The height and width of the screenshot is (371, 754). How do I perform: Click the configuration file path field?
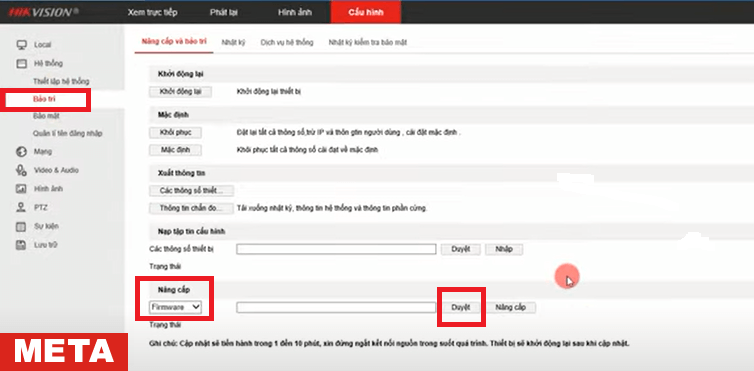(x=336, y=249)
